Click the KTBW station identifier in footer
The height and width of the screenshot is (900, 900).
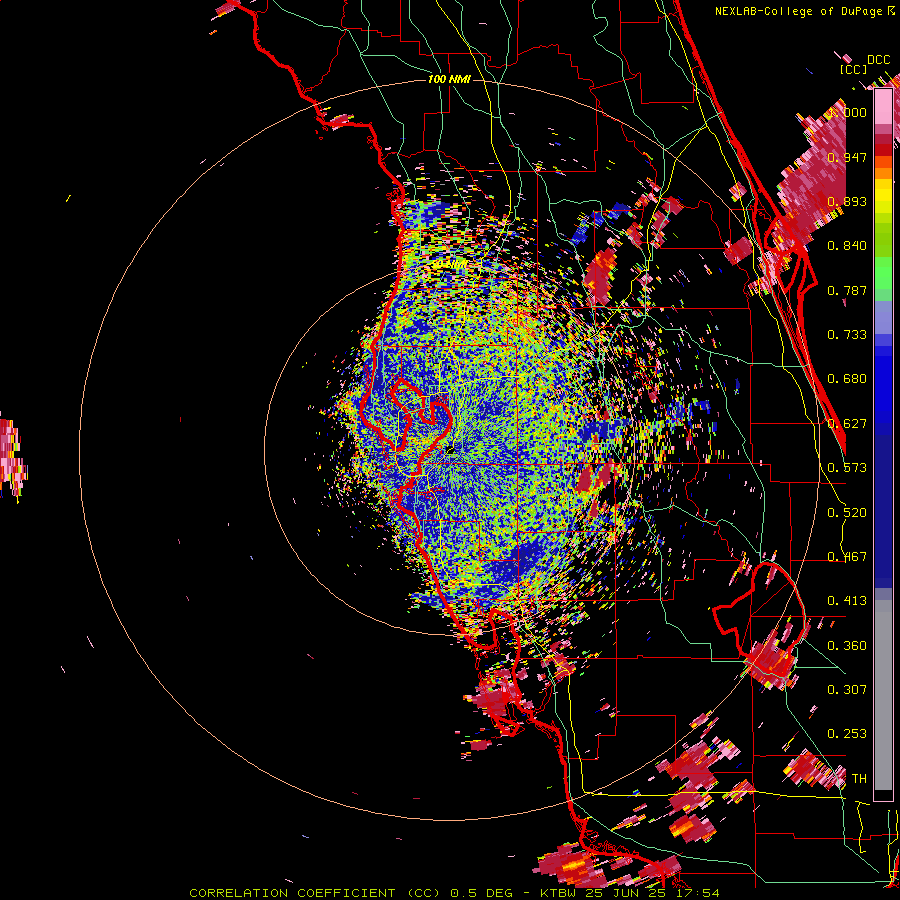(x=560, y=893)
